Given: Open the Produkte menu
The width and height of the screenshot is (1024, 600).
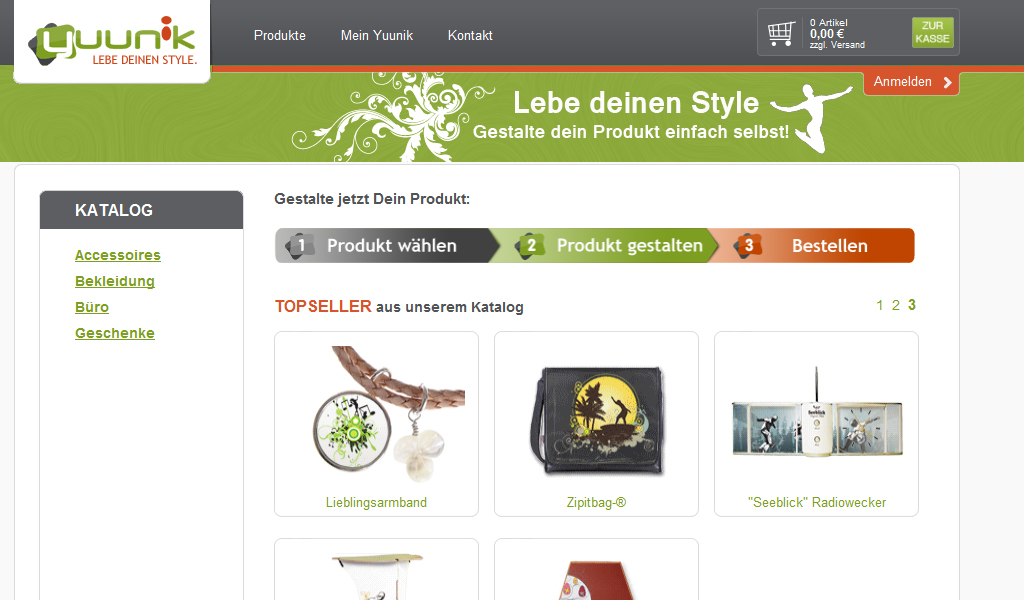Looking at the screenshot, I should pos(280,35).
